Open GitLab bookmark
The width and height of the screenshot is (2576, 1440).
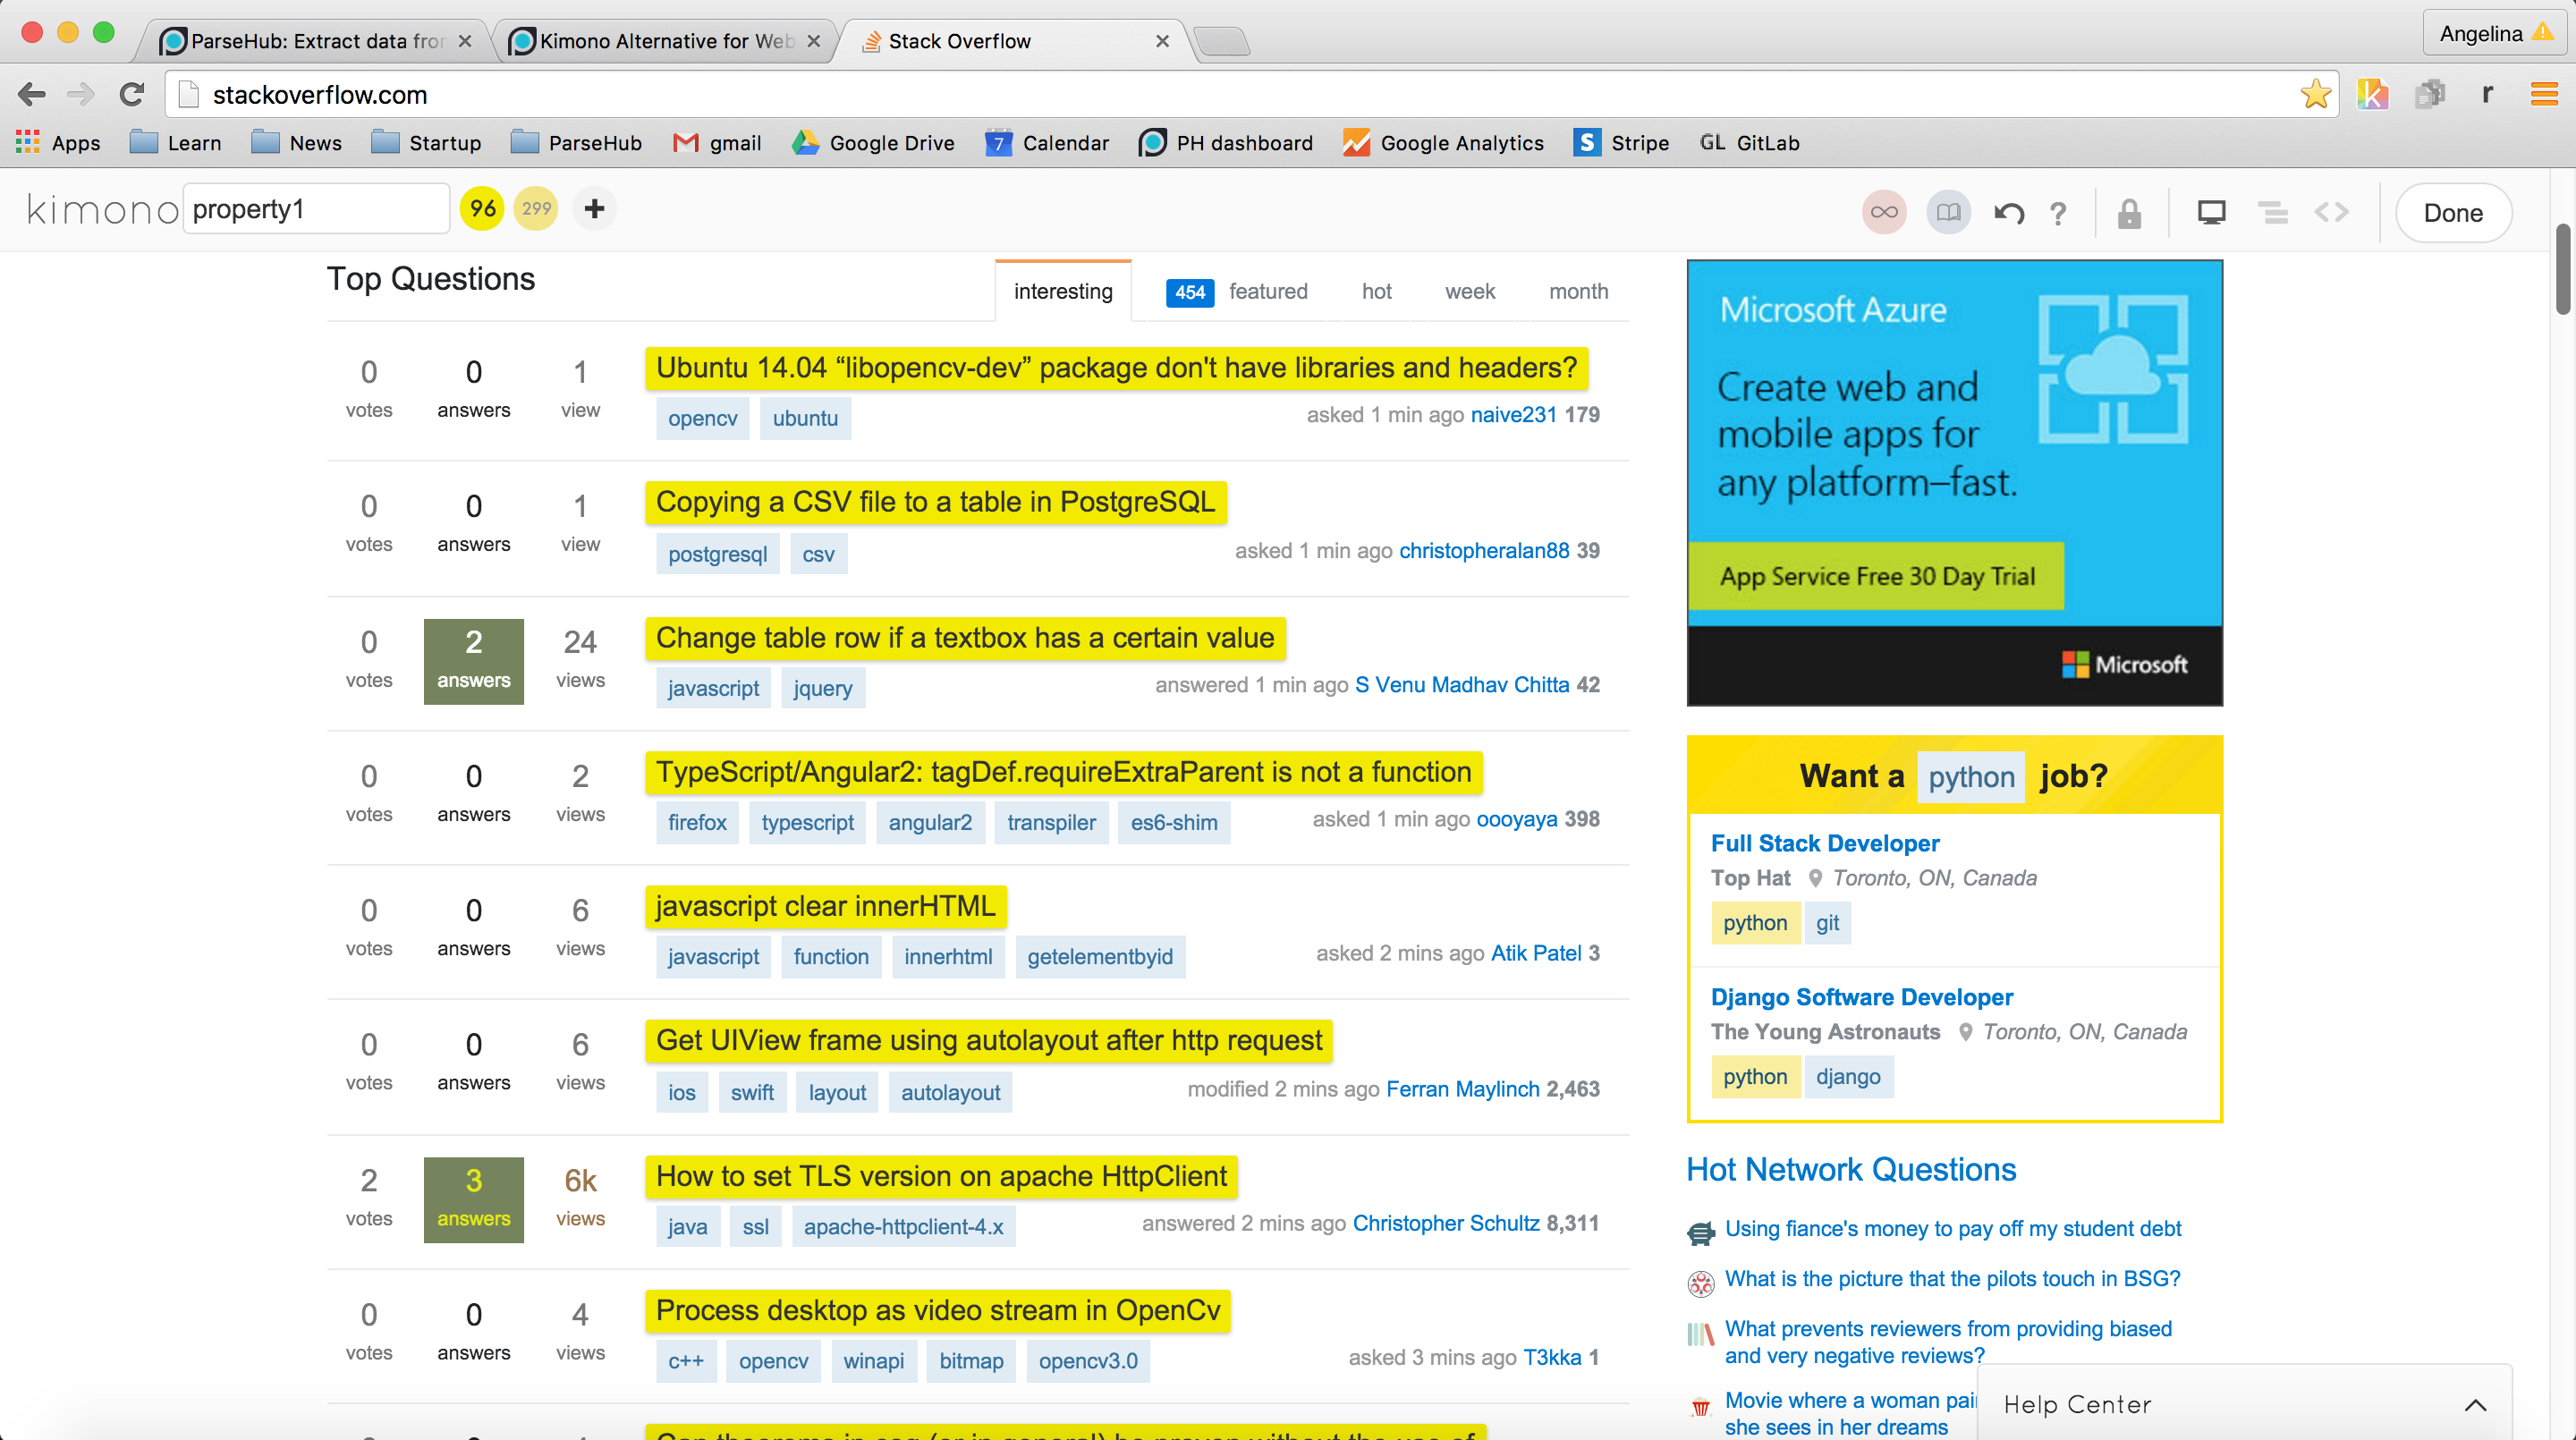click(1749, 143)
